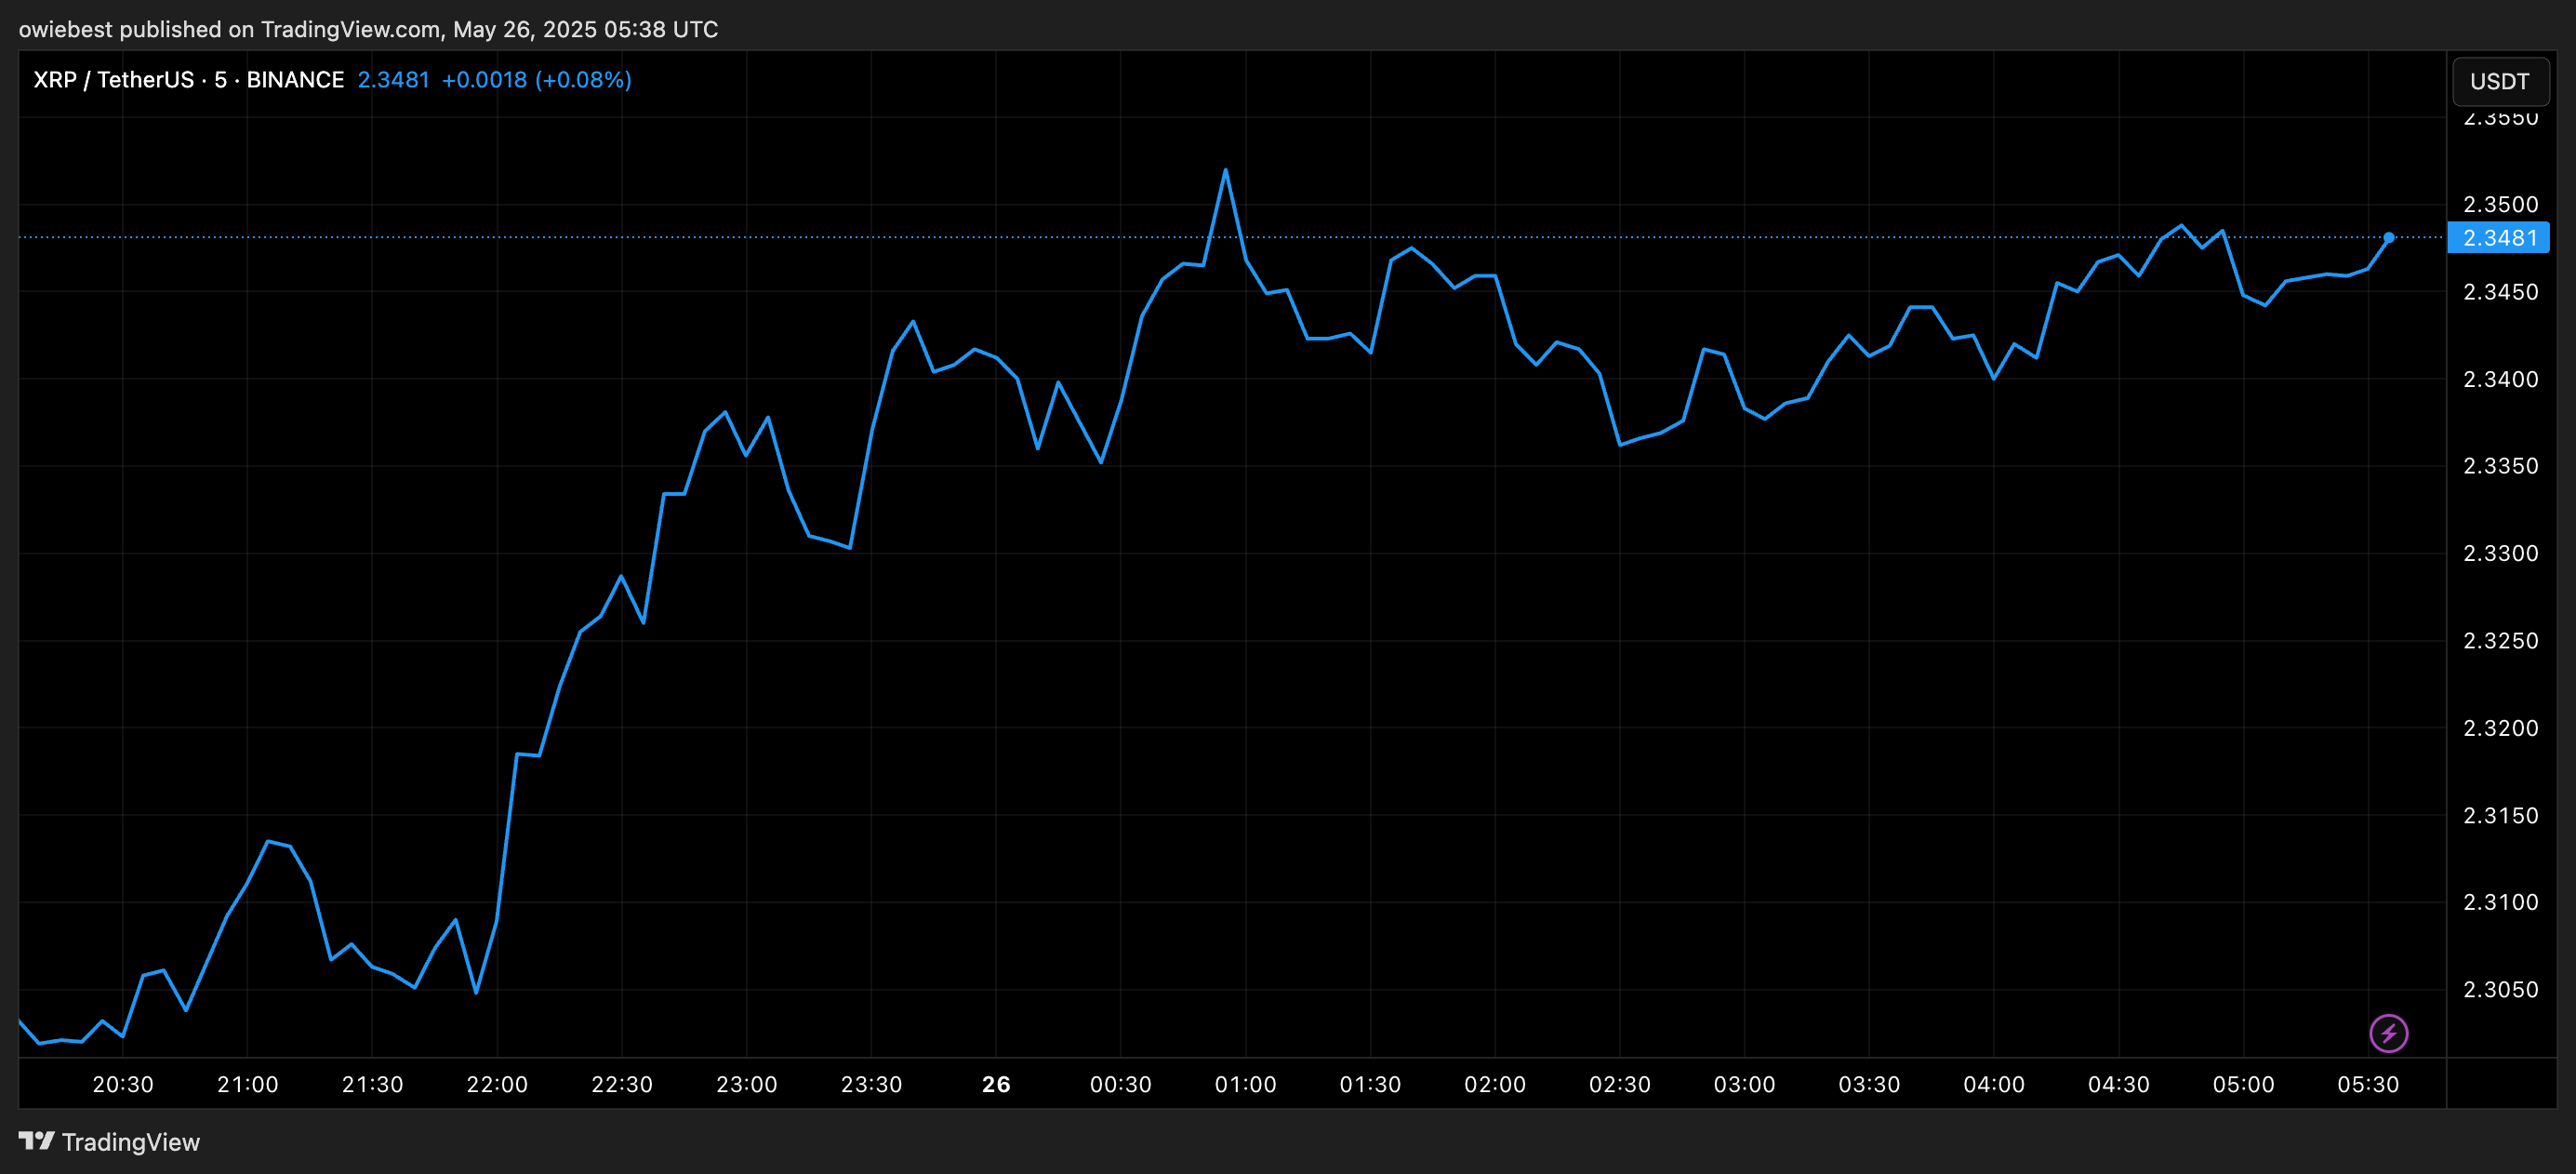Click the 01:00 time axis label

click(1245, 1085)
